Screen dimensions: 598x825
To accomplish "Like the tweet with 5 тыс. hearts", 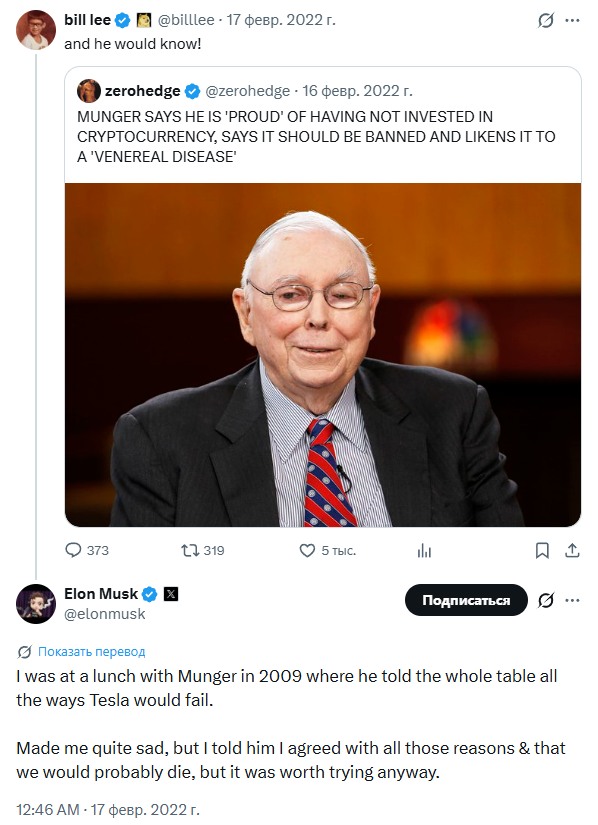I will [307, 550].
